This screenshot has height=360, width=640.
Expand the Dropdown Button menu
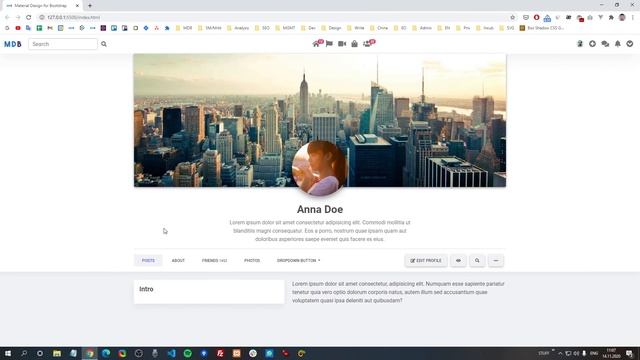pos(298,260)
